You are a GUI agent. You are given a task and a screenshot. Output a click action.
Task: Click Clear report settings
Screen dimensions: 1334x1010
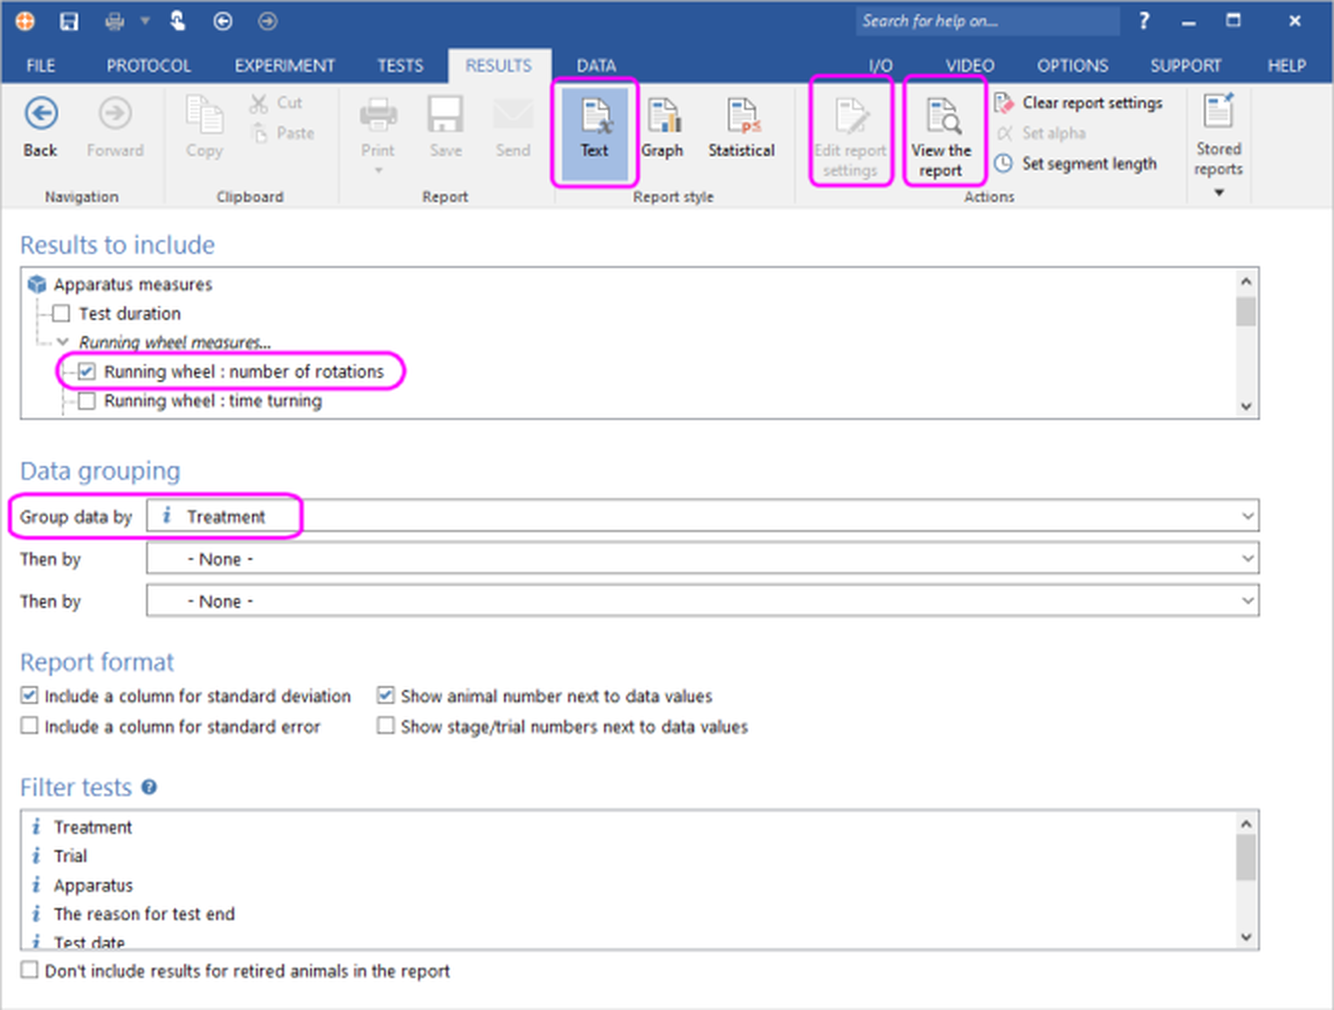click(x=1078, y=103)
